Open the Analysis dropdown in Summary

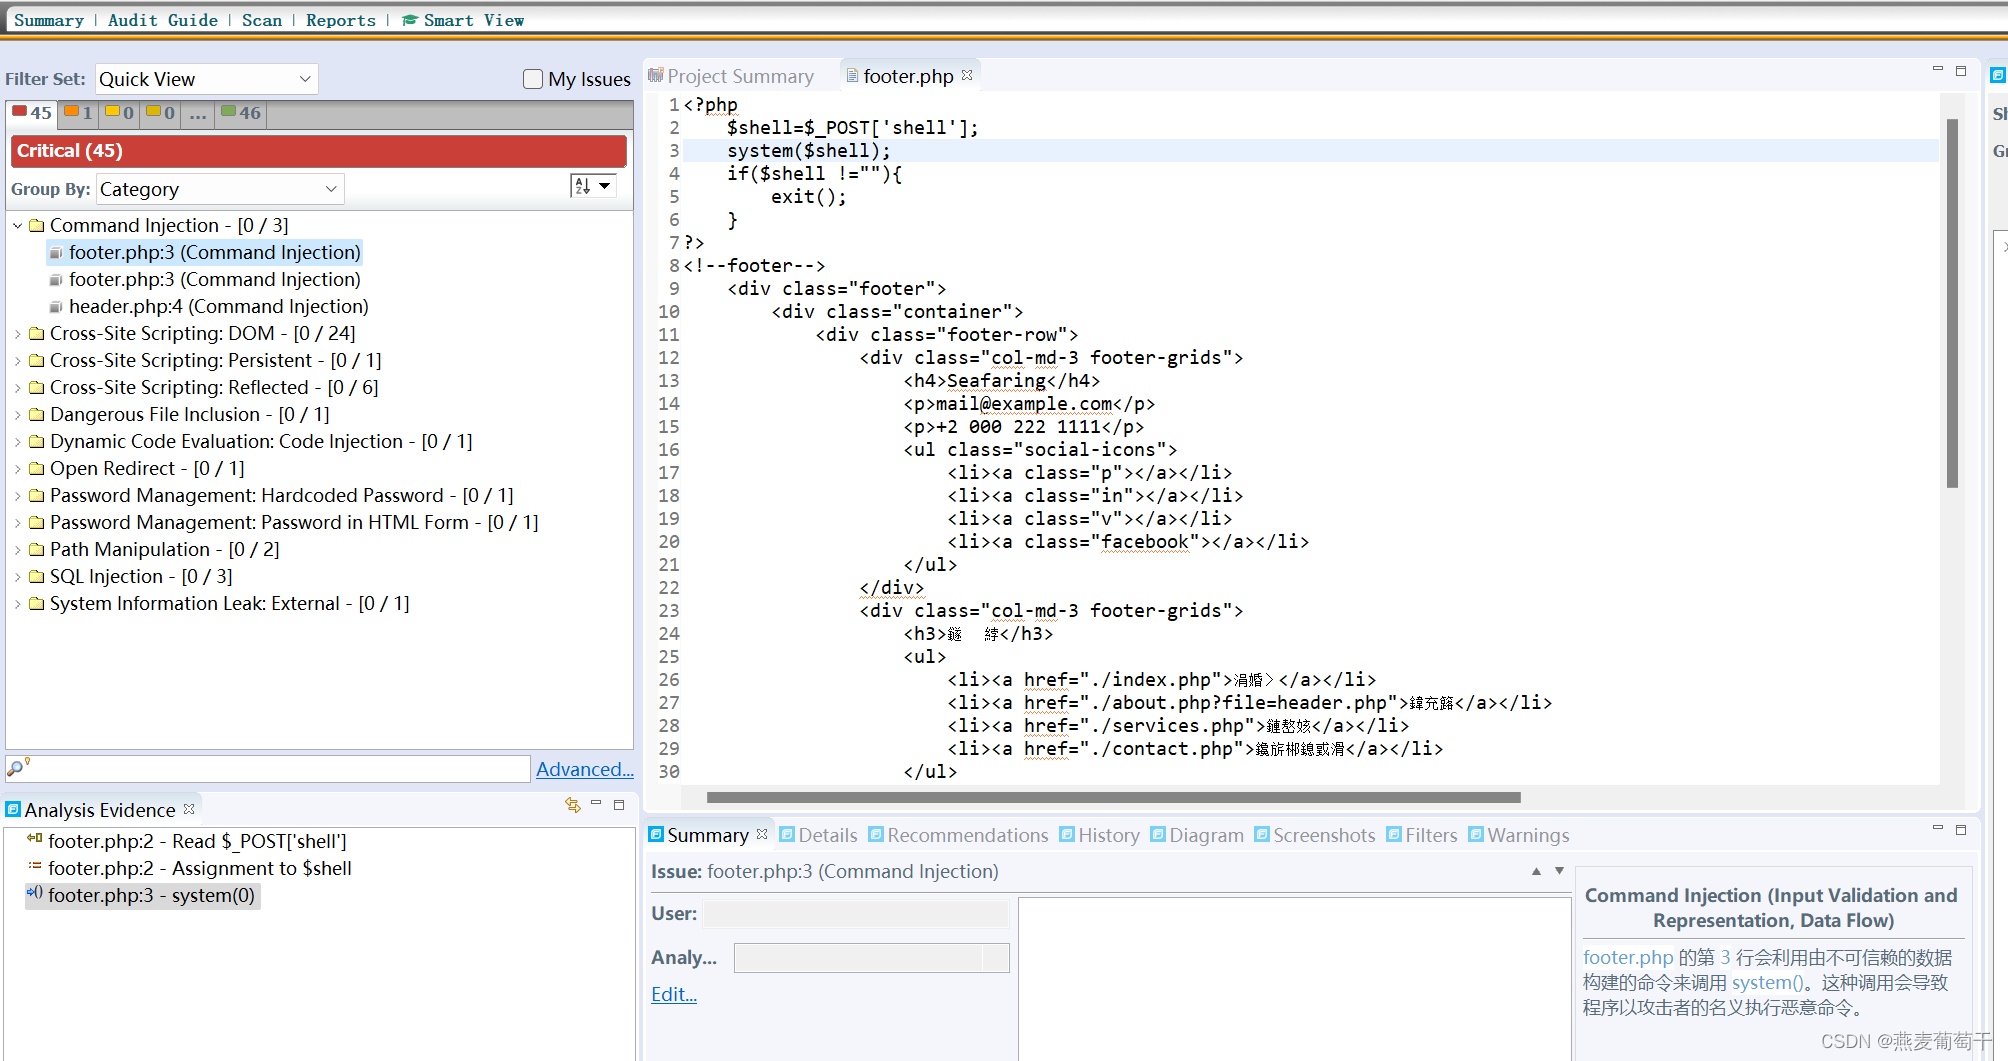(x=871, y=958)
